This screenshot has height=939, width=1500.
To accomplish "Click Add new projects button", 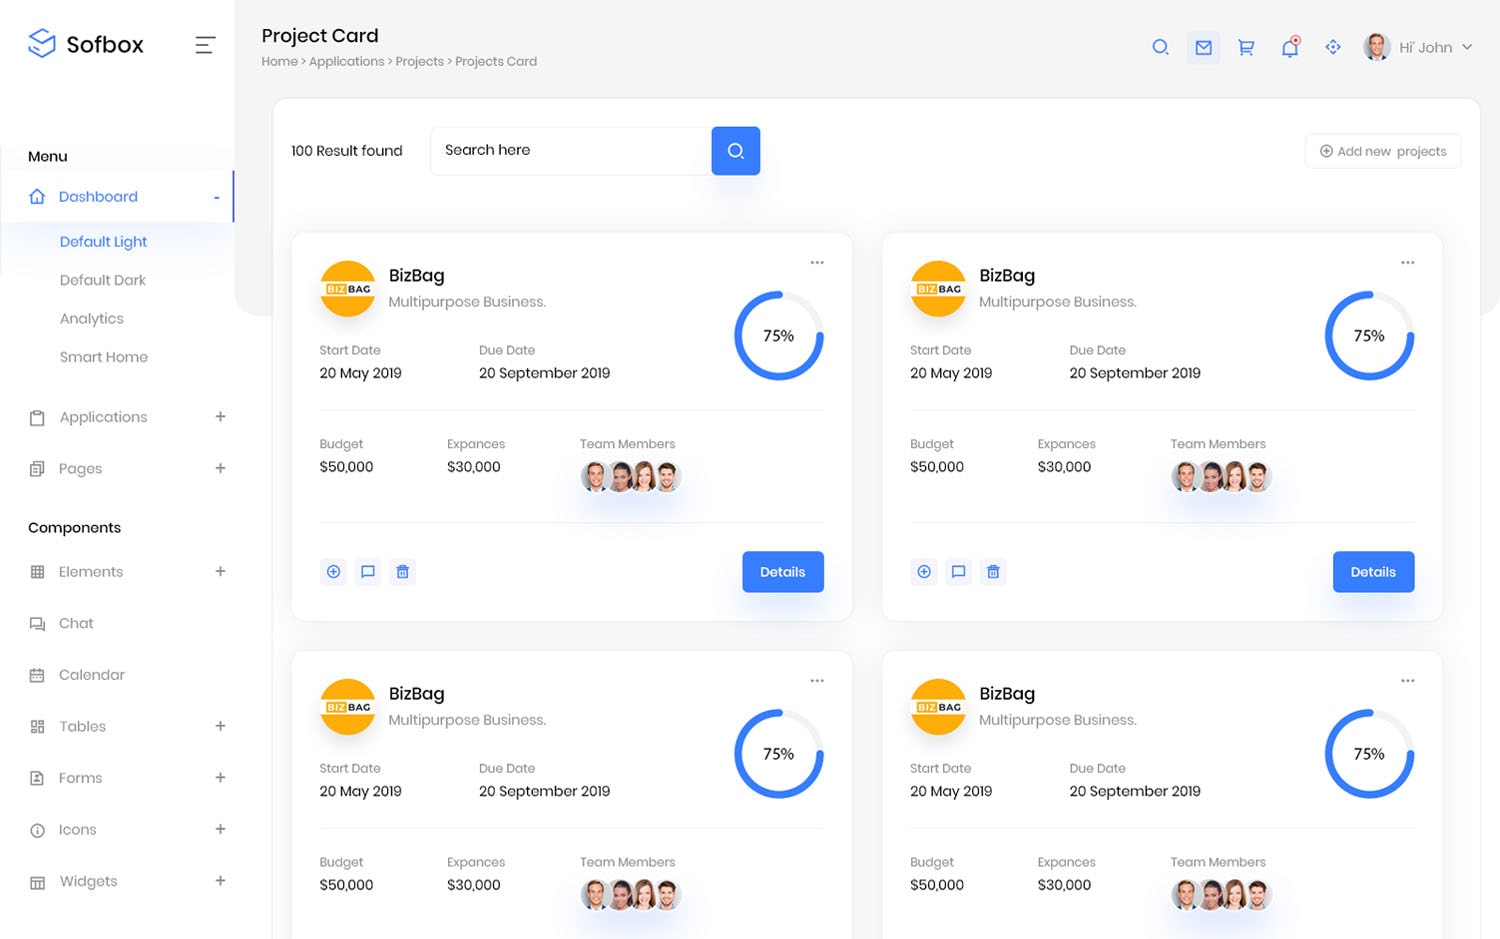I will [x=1382, y=151].
